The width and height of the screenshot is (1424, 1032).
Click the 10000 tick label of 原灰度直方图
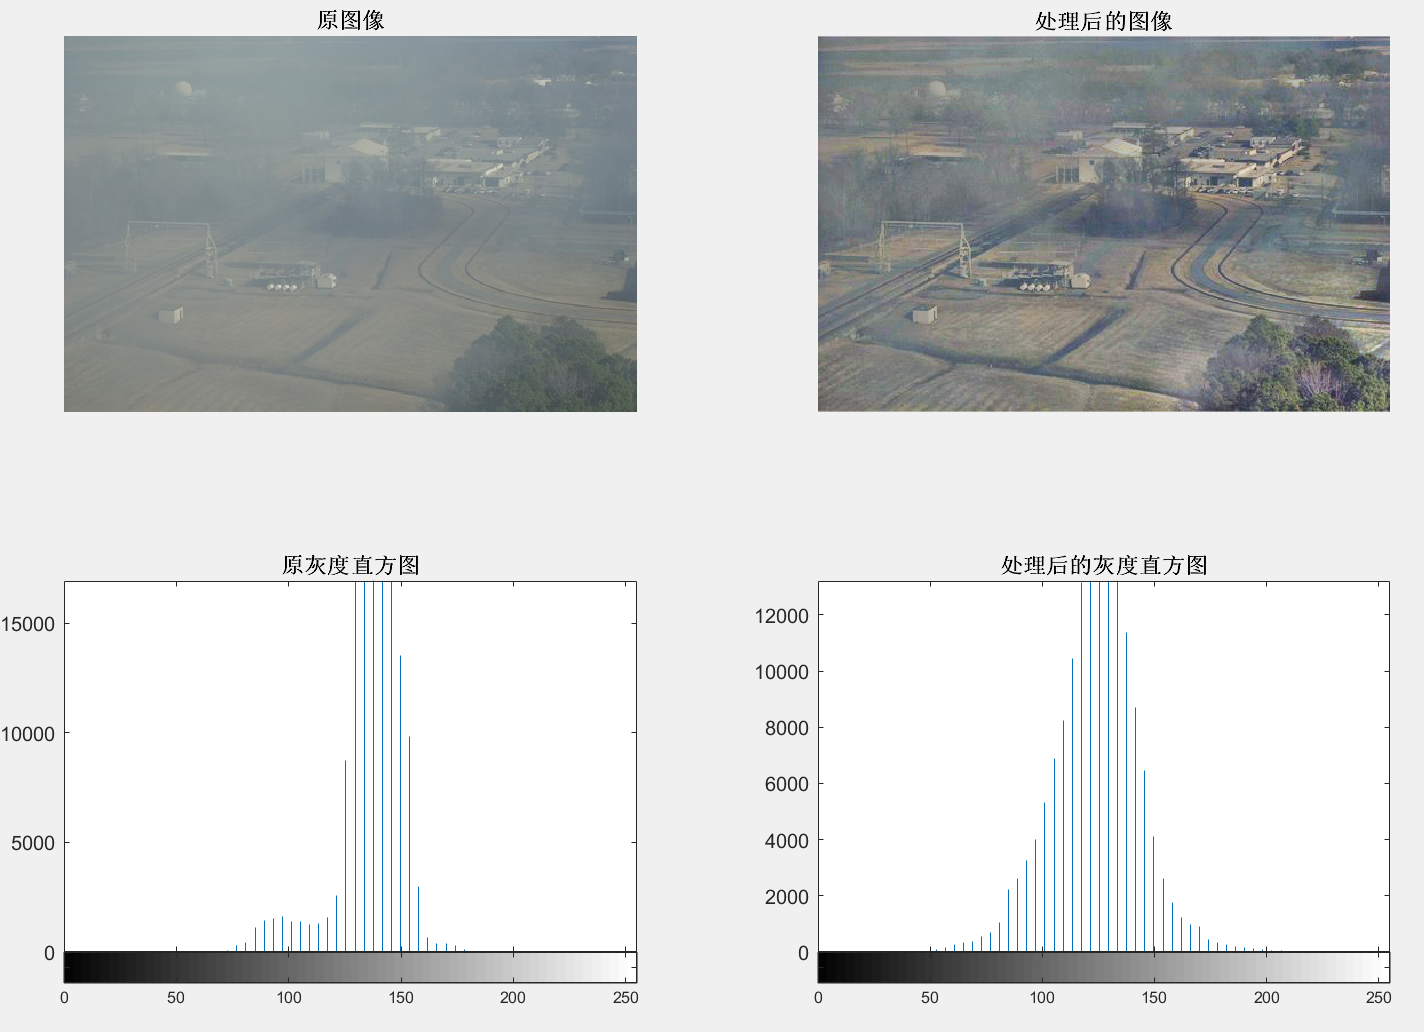click(28, 734)
